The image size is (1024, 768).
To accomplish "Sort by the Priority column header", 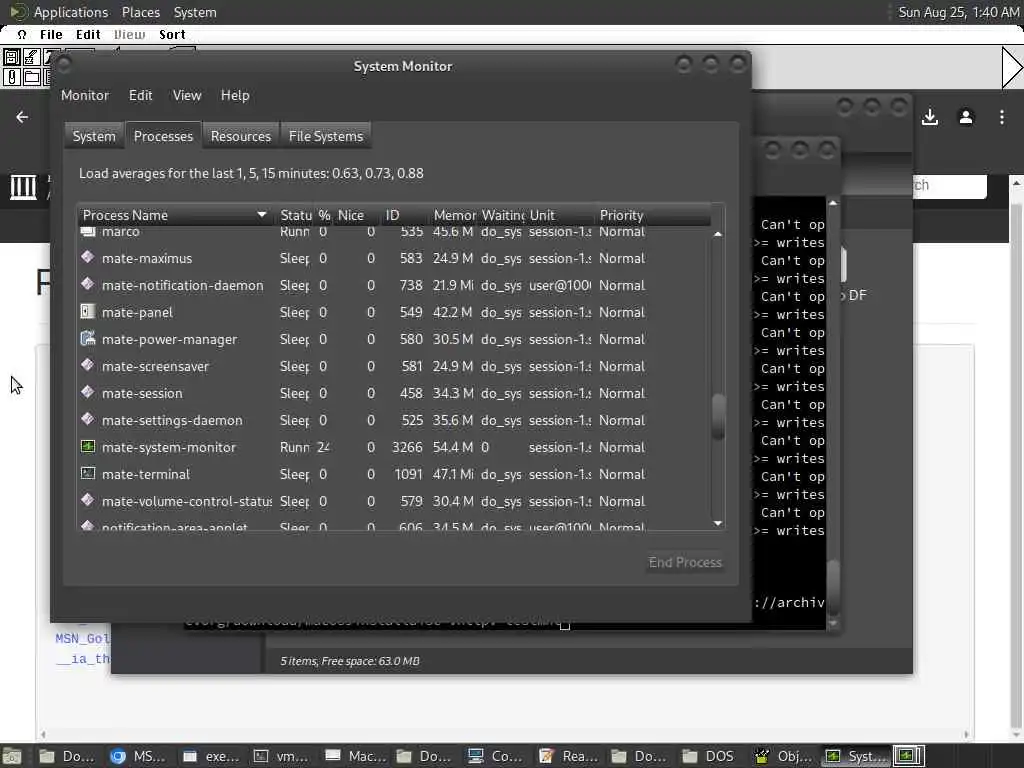I will click(x=653, y=215).
